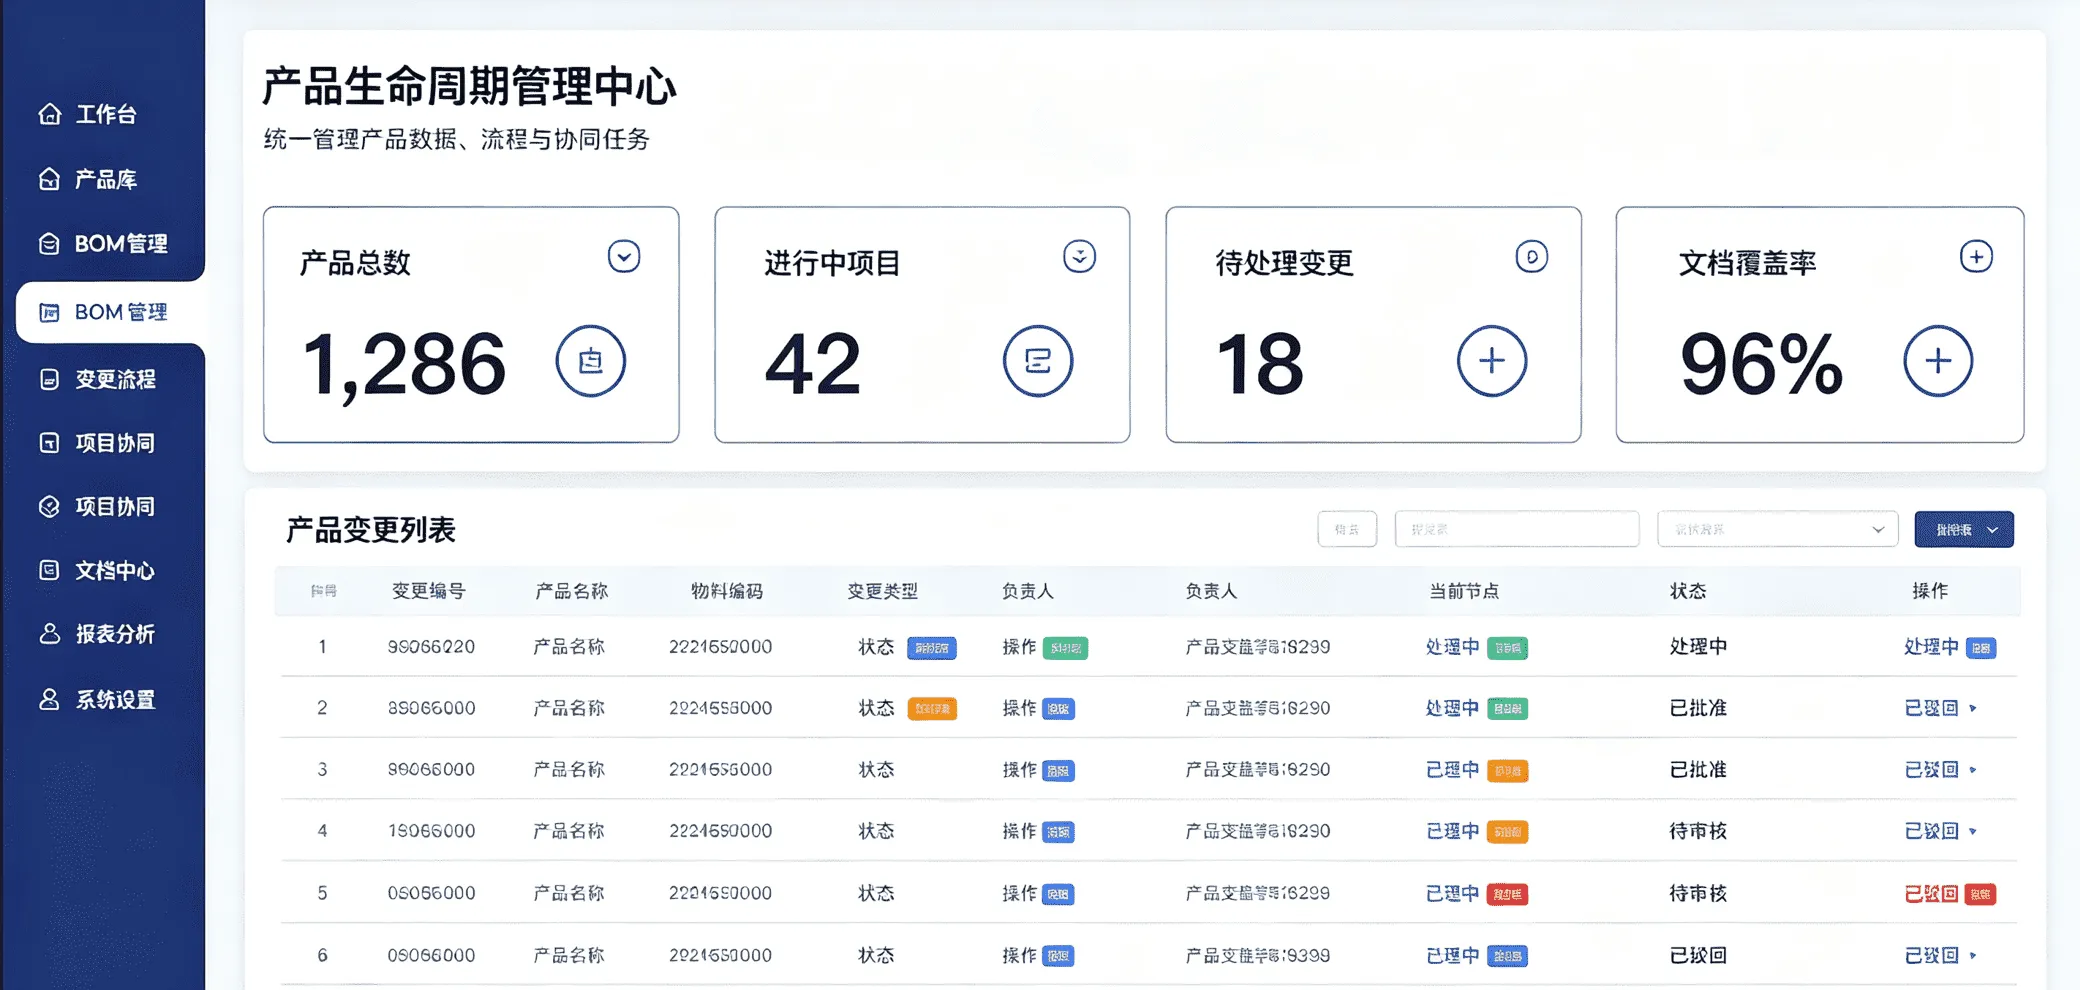Click green tag beside 处理中 in row 1
Screen dimensions: 2080x990
click(x=1507, y=648)
